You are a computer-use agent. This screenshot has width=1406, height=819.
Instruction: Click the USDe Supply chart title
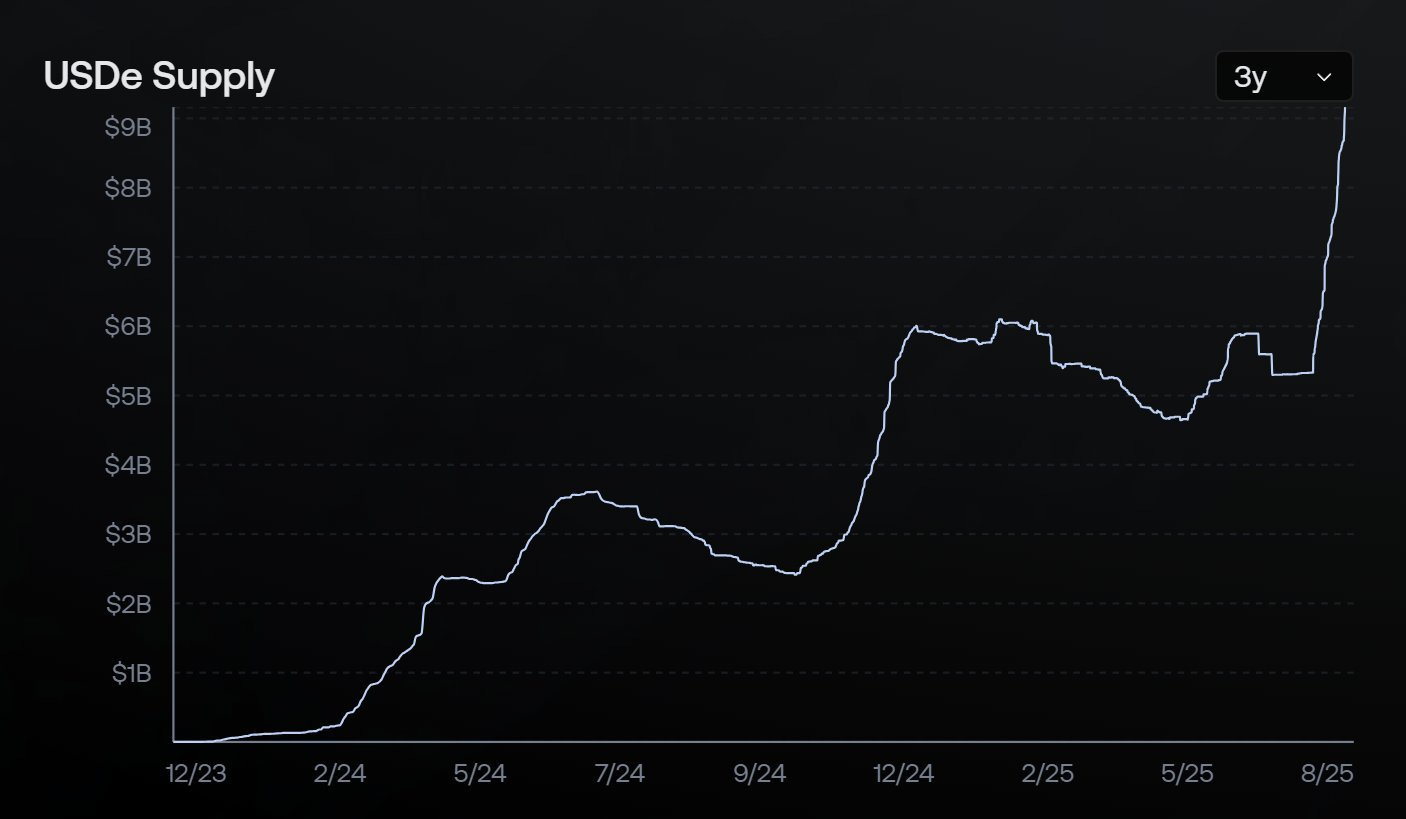159,76
